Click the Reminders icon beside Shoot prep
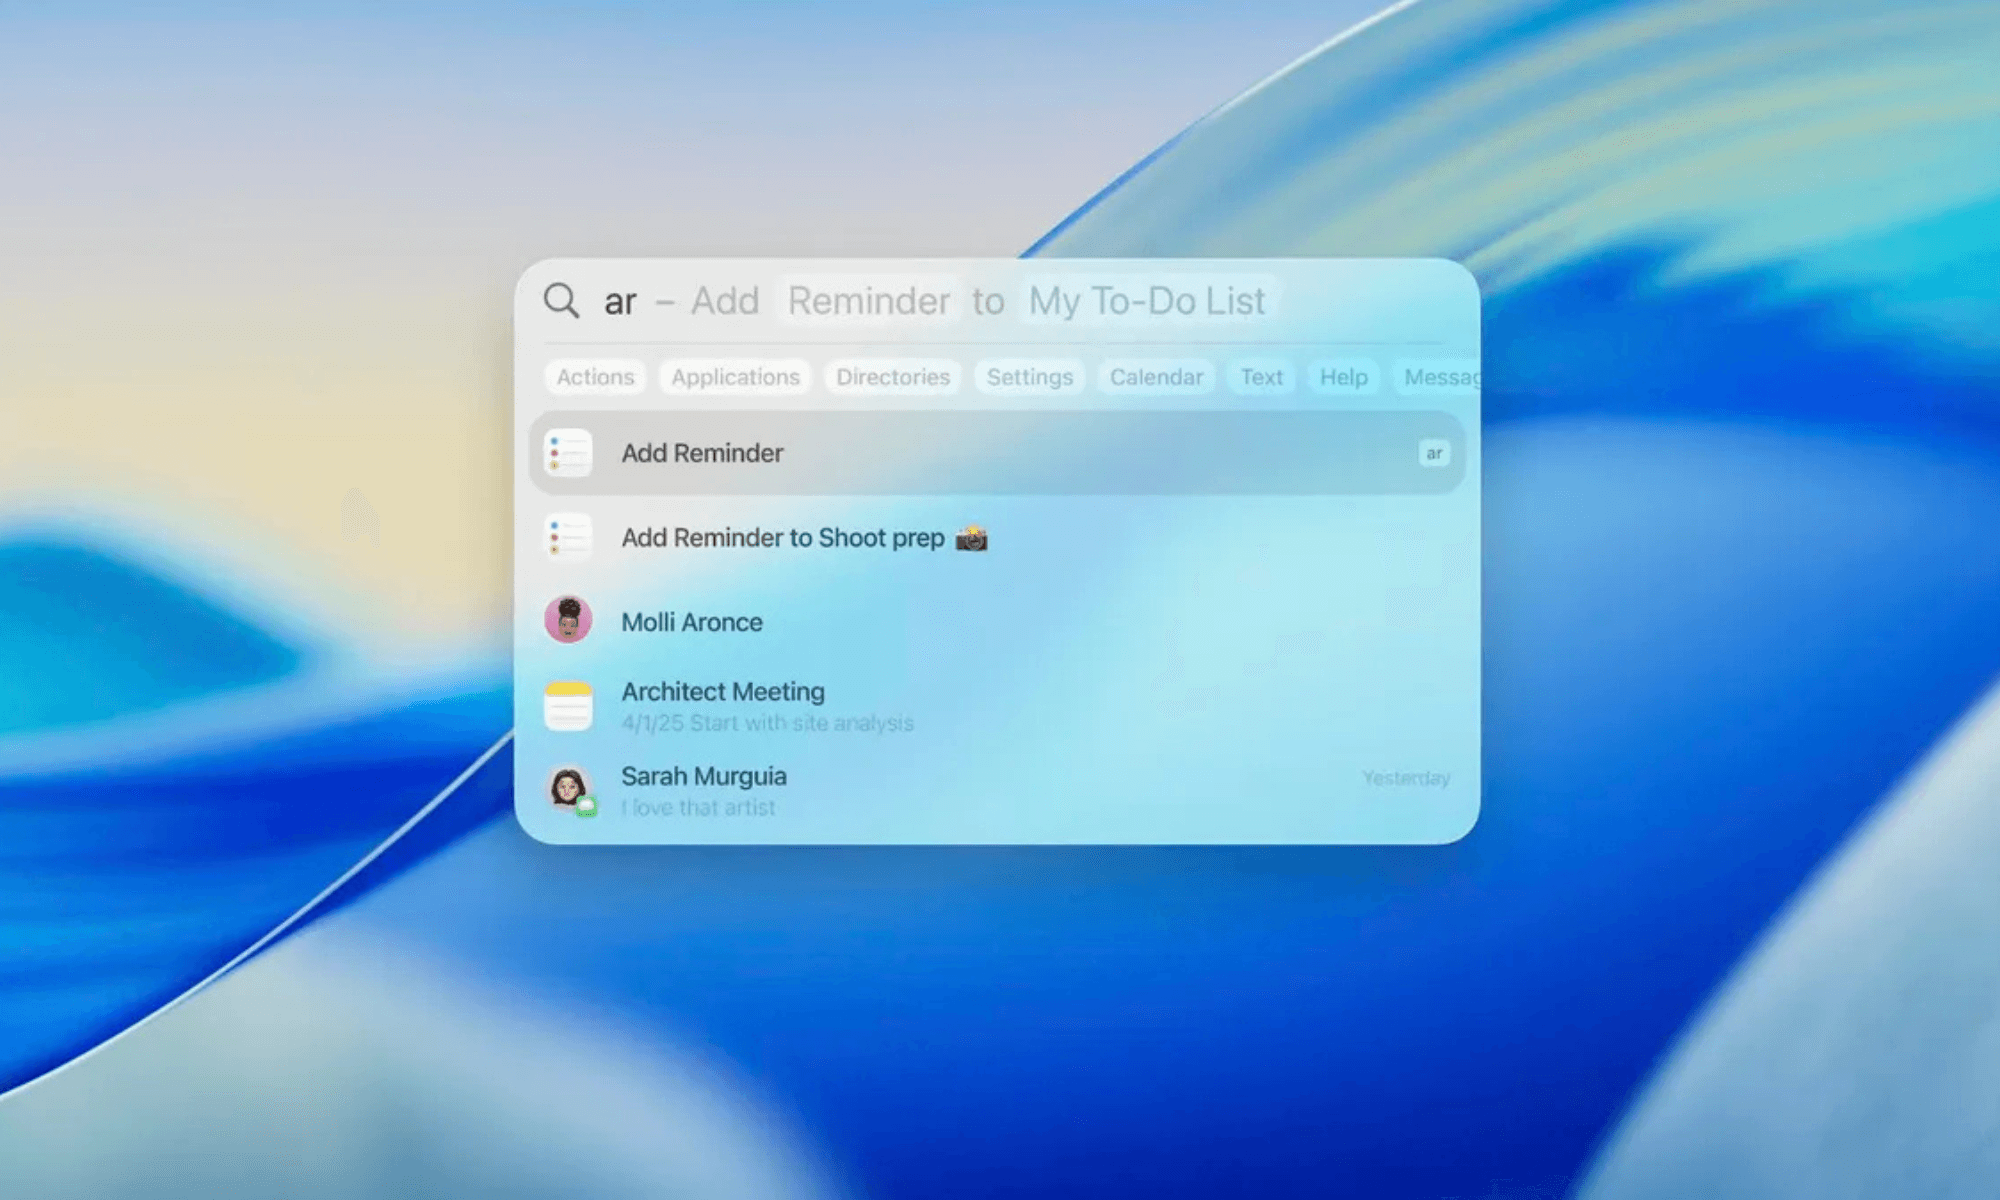This screenshot has width=2000, height=1200. 568,537
